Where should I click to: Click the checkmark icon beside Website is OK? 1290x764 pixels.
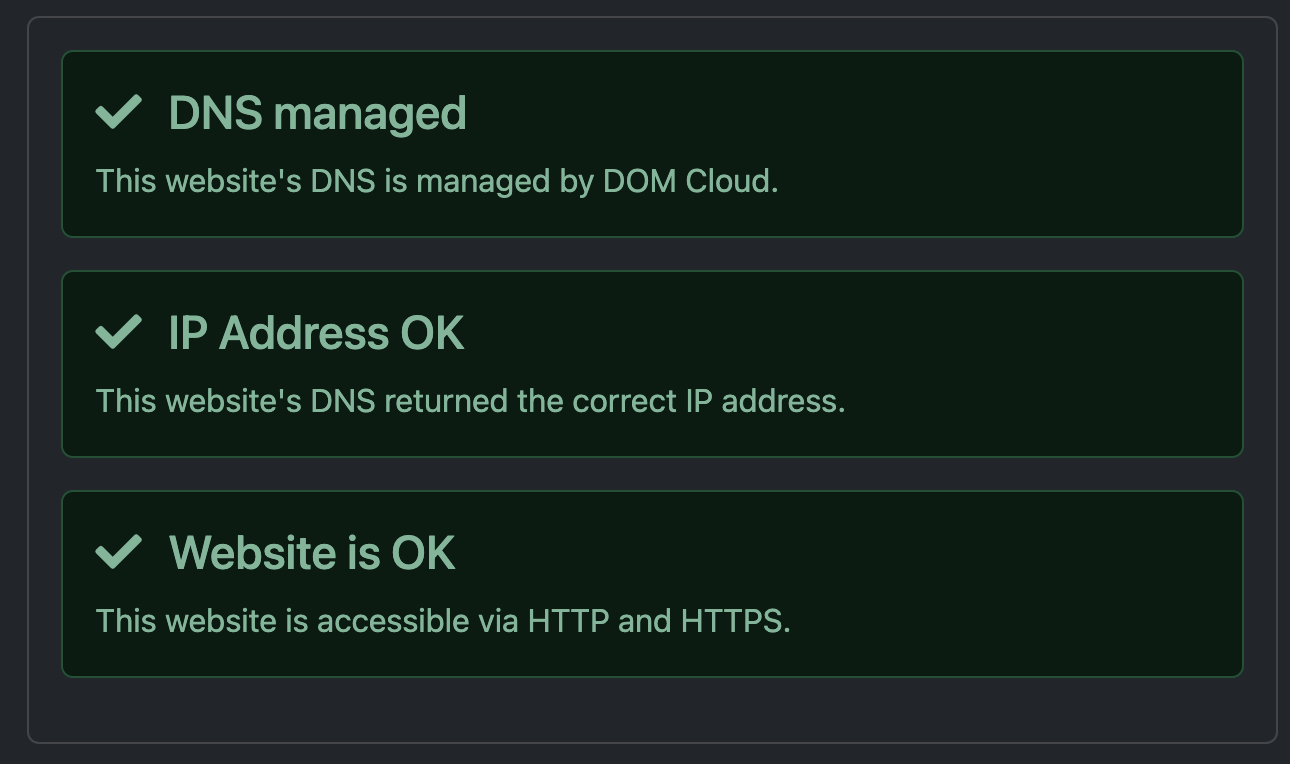point(118,552)
